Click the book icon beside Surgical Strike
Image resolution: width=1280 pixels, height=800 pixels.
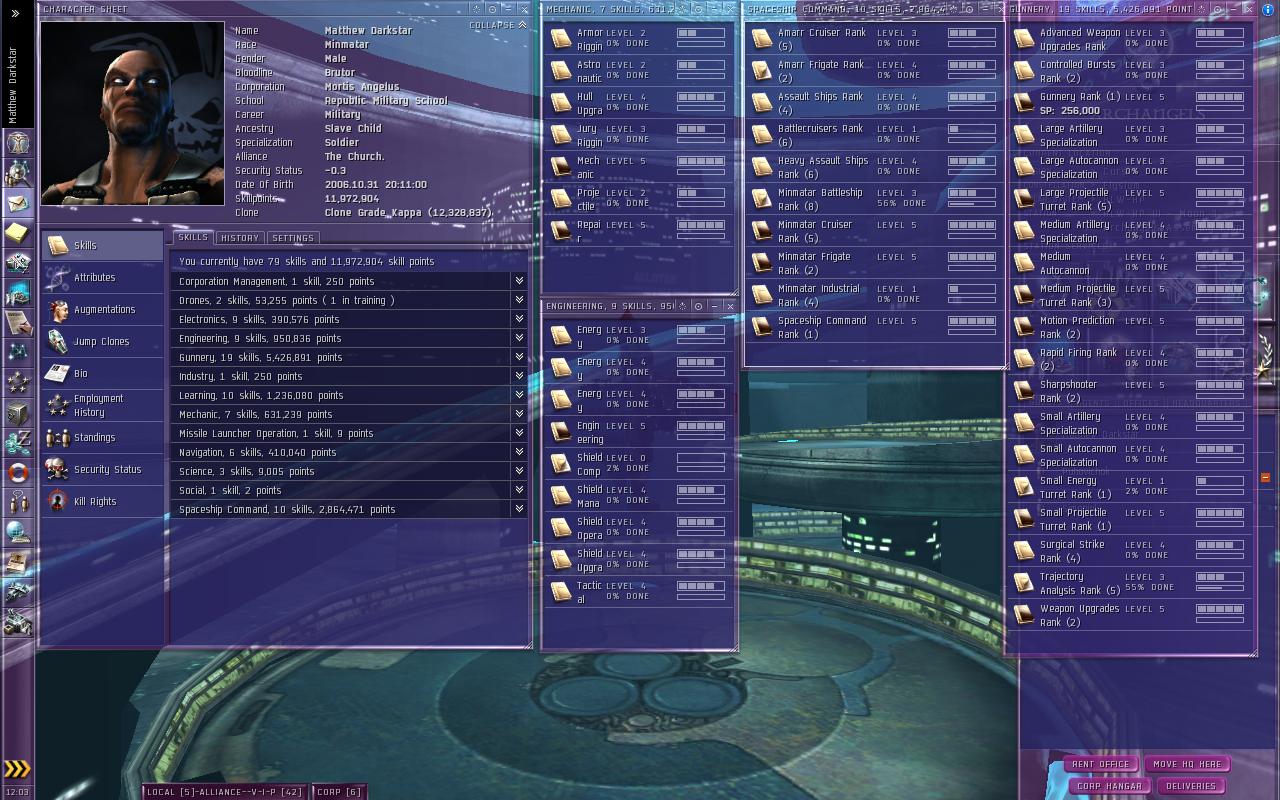pos(1024,551)
